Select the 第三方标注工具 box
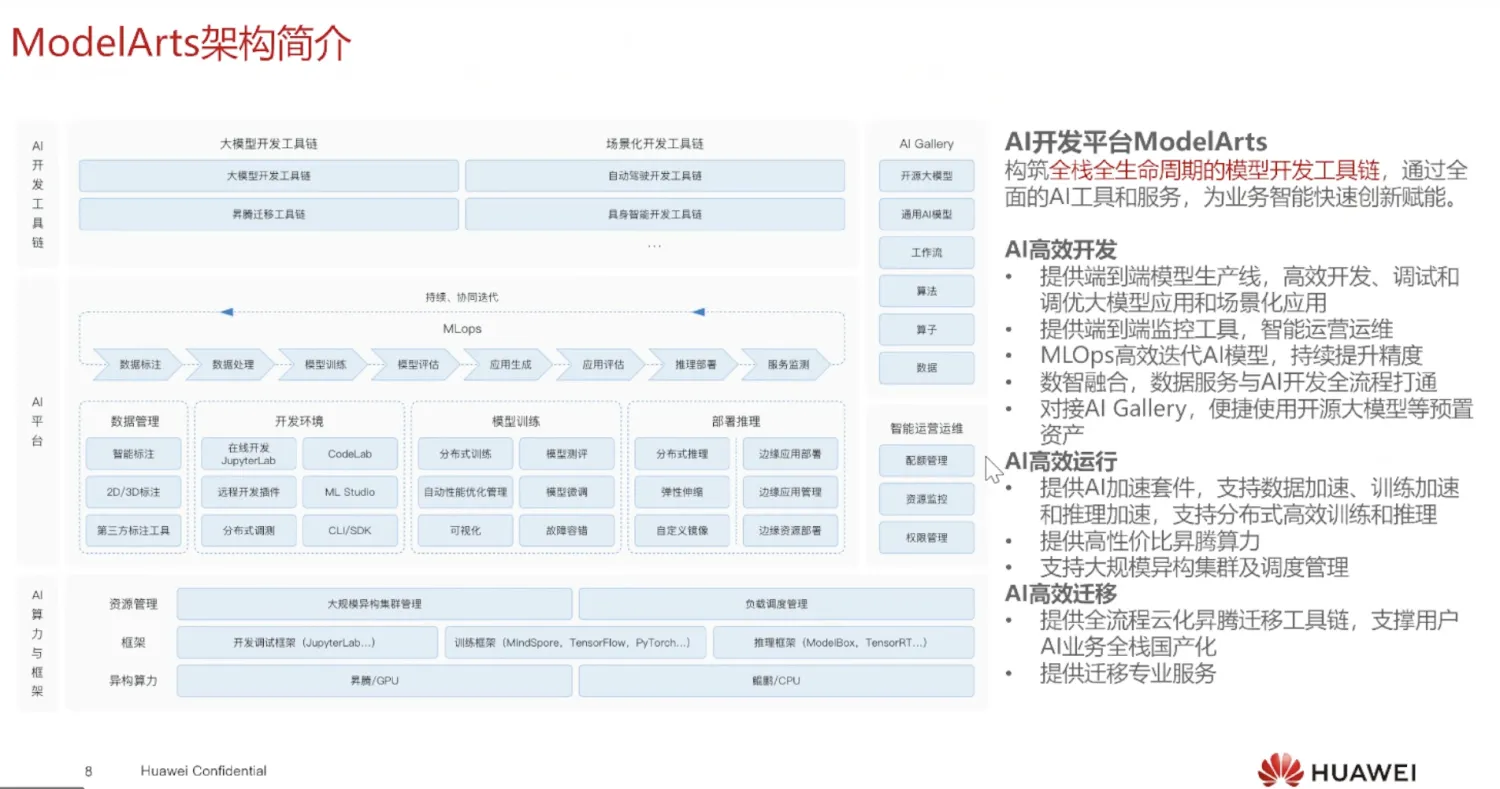1500x789 pixels. (134, 530)
